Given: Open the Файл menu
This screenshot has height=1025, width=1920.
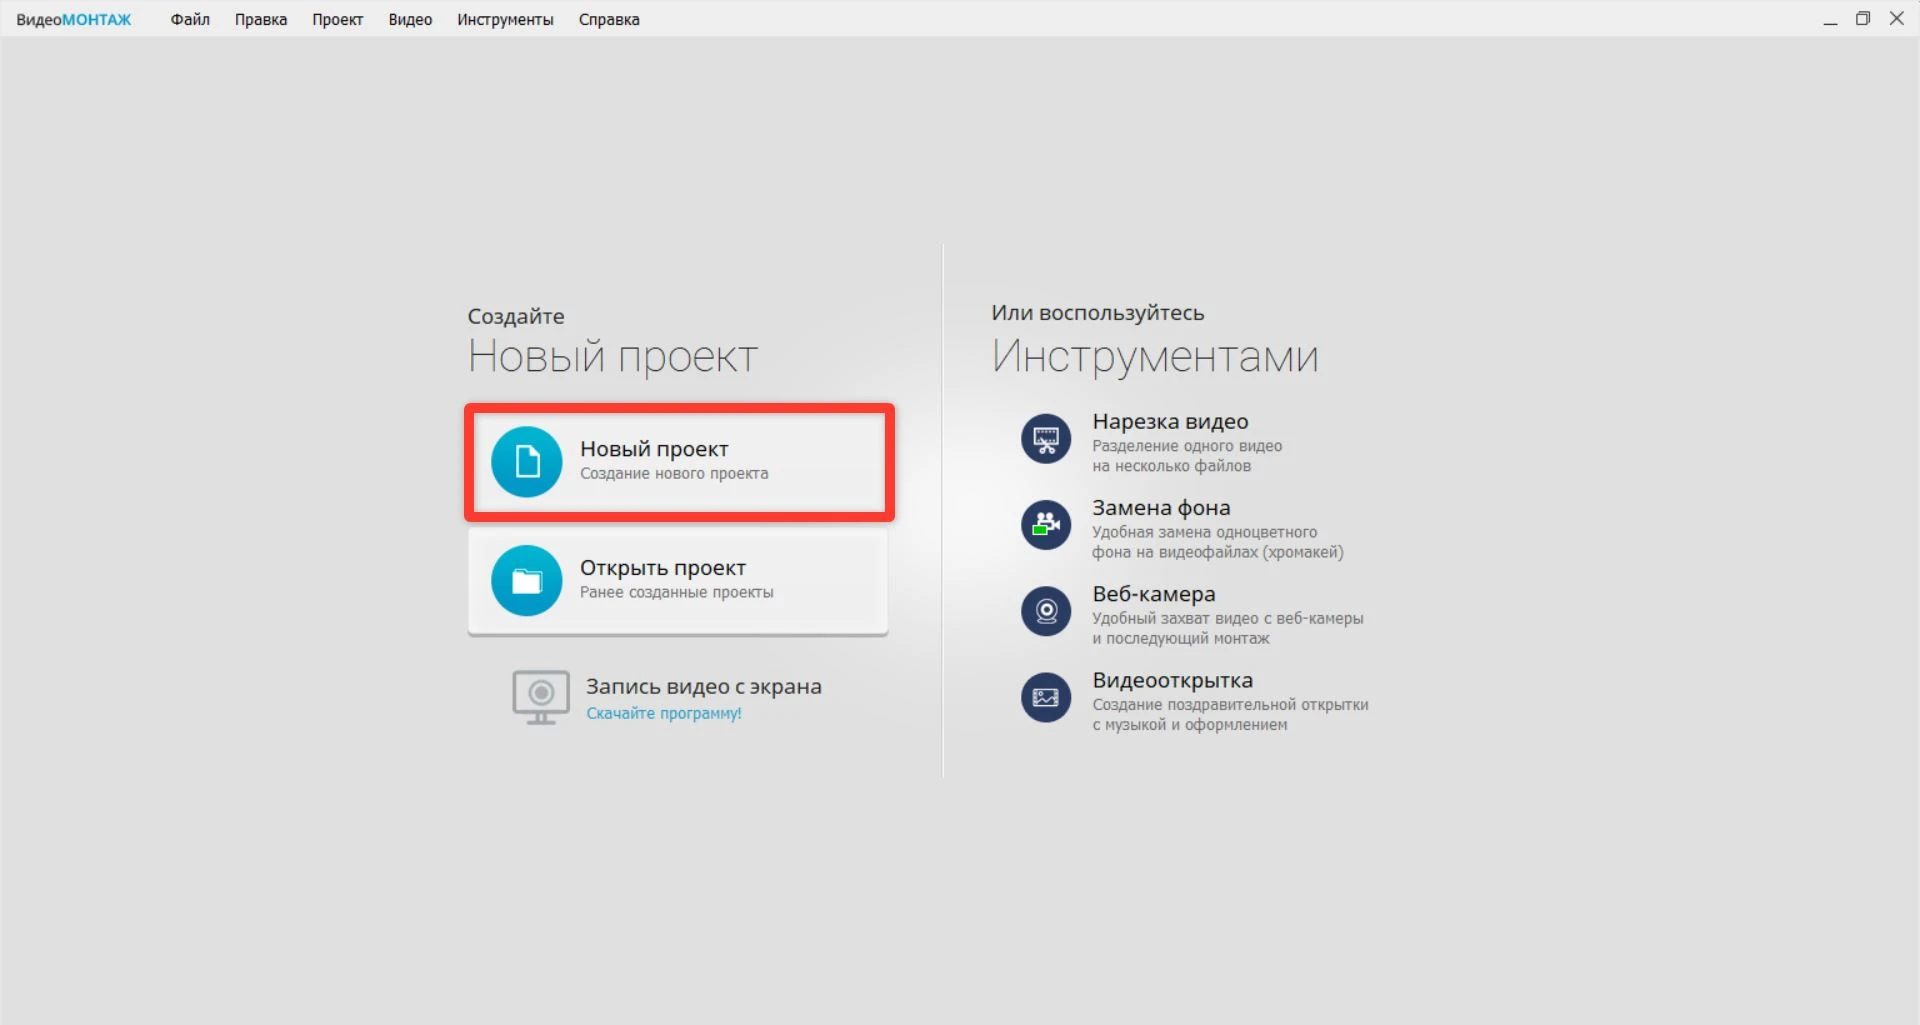Looking at the screenshot, I should [190, 20].
